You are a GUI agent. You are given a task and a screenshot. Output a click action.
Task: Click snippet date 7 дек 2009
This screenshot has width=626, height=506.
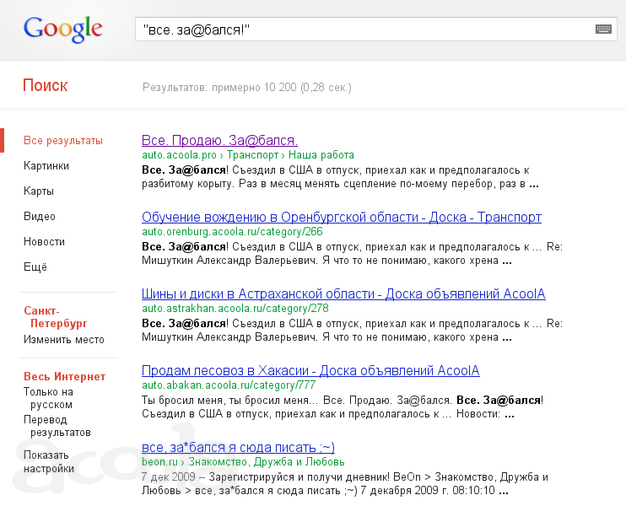(168, 477)
